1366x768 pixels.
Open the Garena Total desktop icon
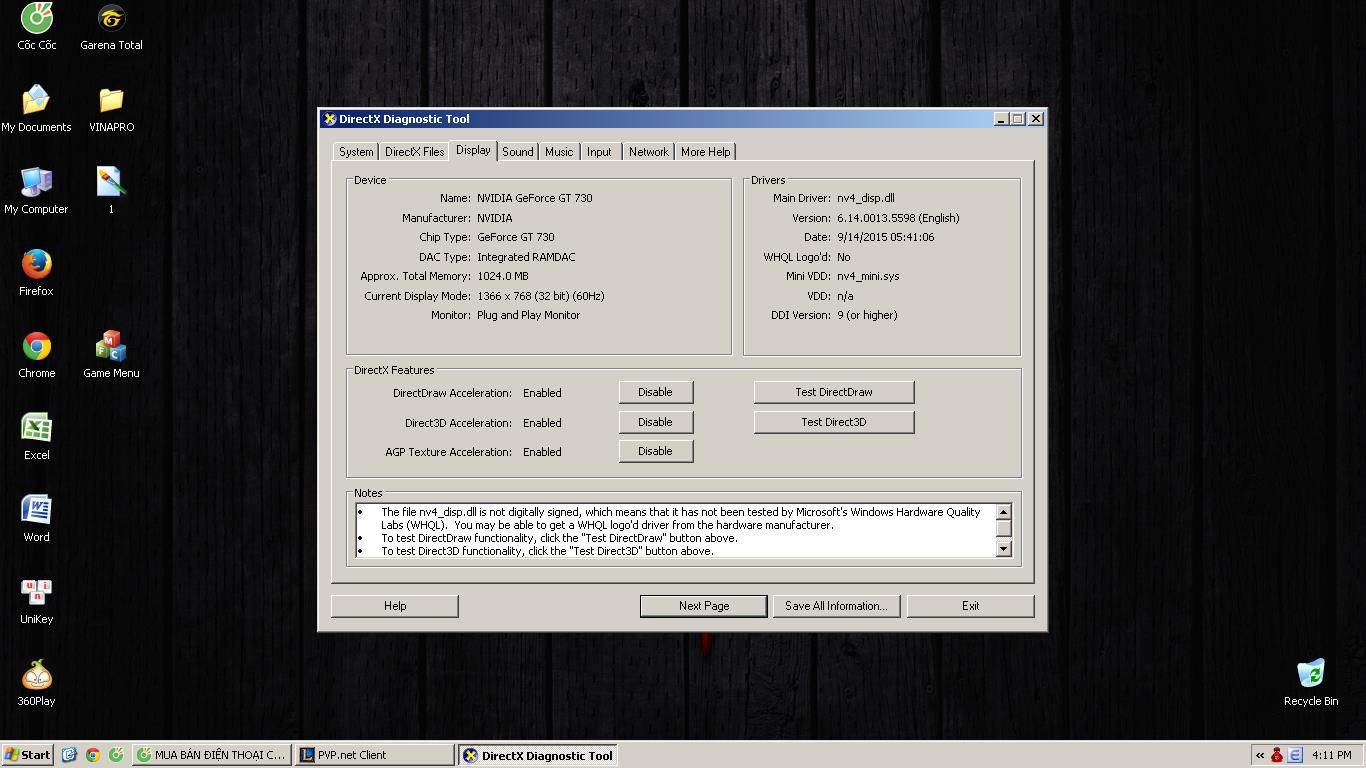(x=111, y=18)
